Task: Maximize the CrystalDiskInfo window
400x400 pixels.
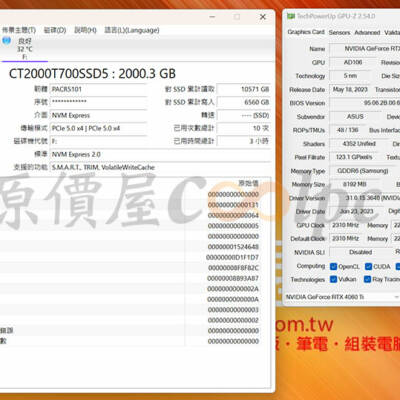Action: point(237,17)
